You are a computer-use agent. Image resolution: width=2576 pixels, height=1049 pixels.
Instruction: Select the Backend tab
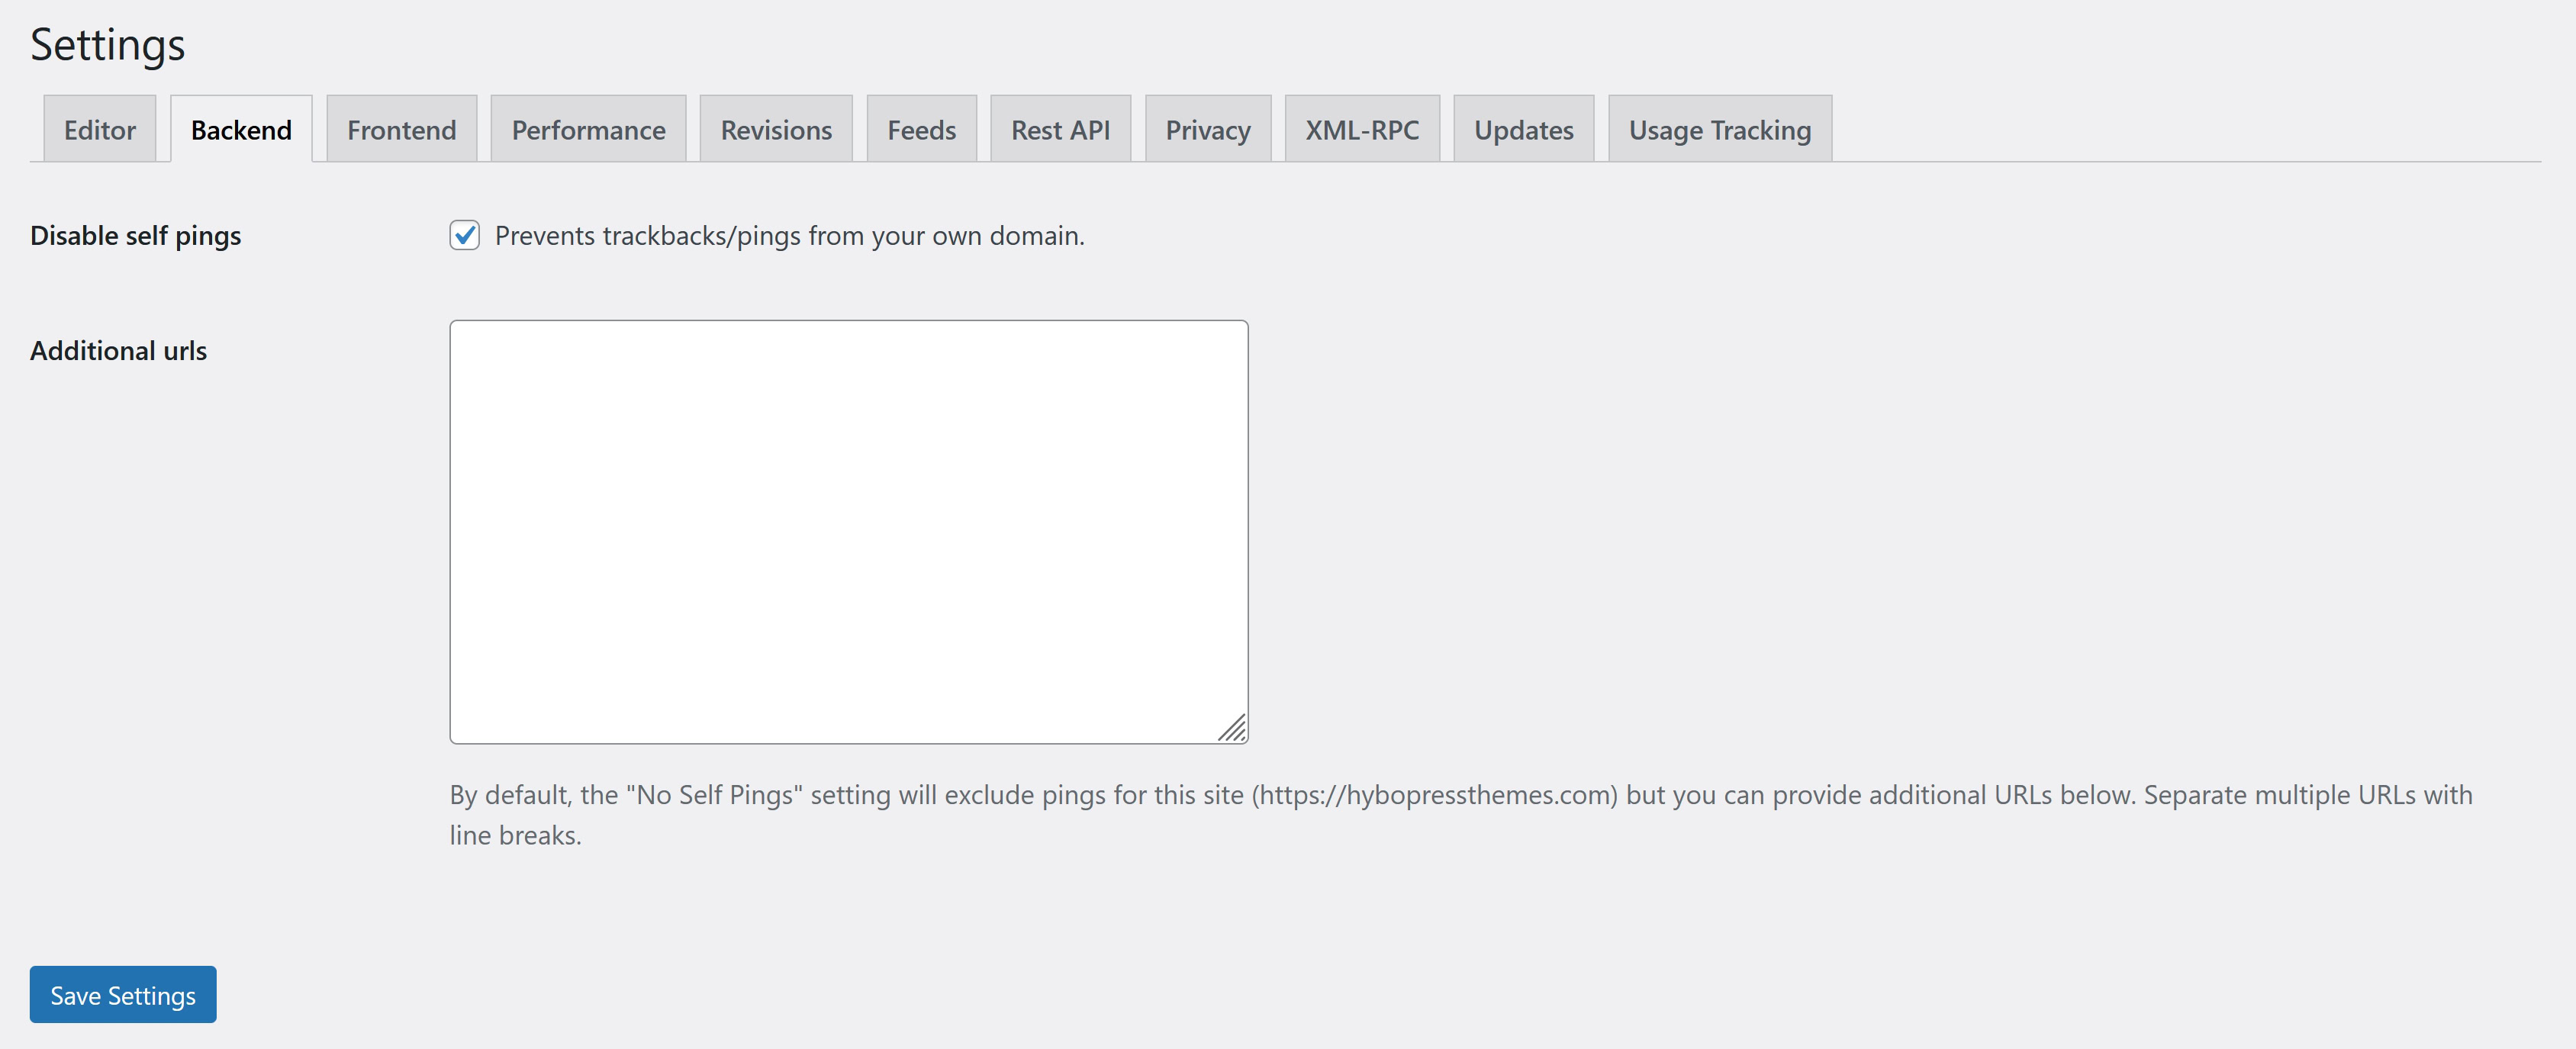[x=241, y=130]
